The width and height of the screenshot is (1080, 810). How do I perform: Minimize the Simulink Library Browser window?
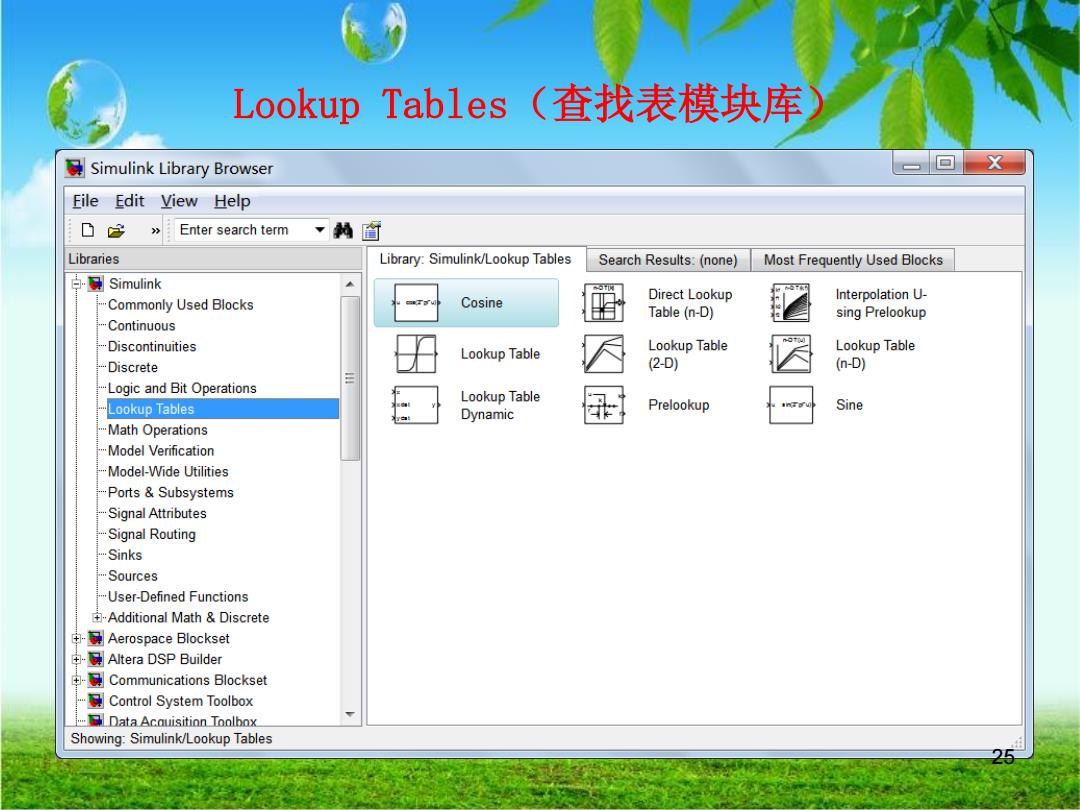[911, 163]
